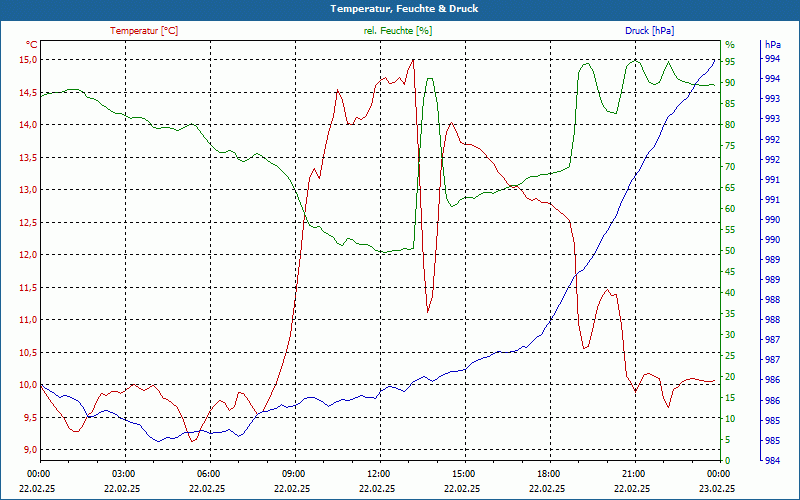Click the 12,0 temperature axis value
Viewport: 800px width, 500px height.
click(29, 255)
